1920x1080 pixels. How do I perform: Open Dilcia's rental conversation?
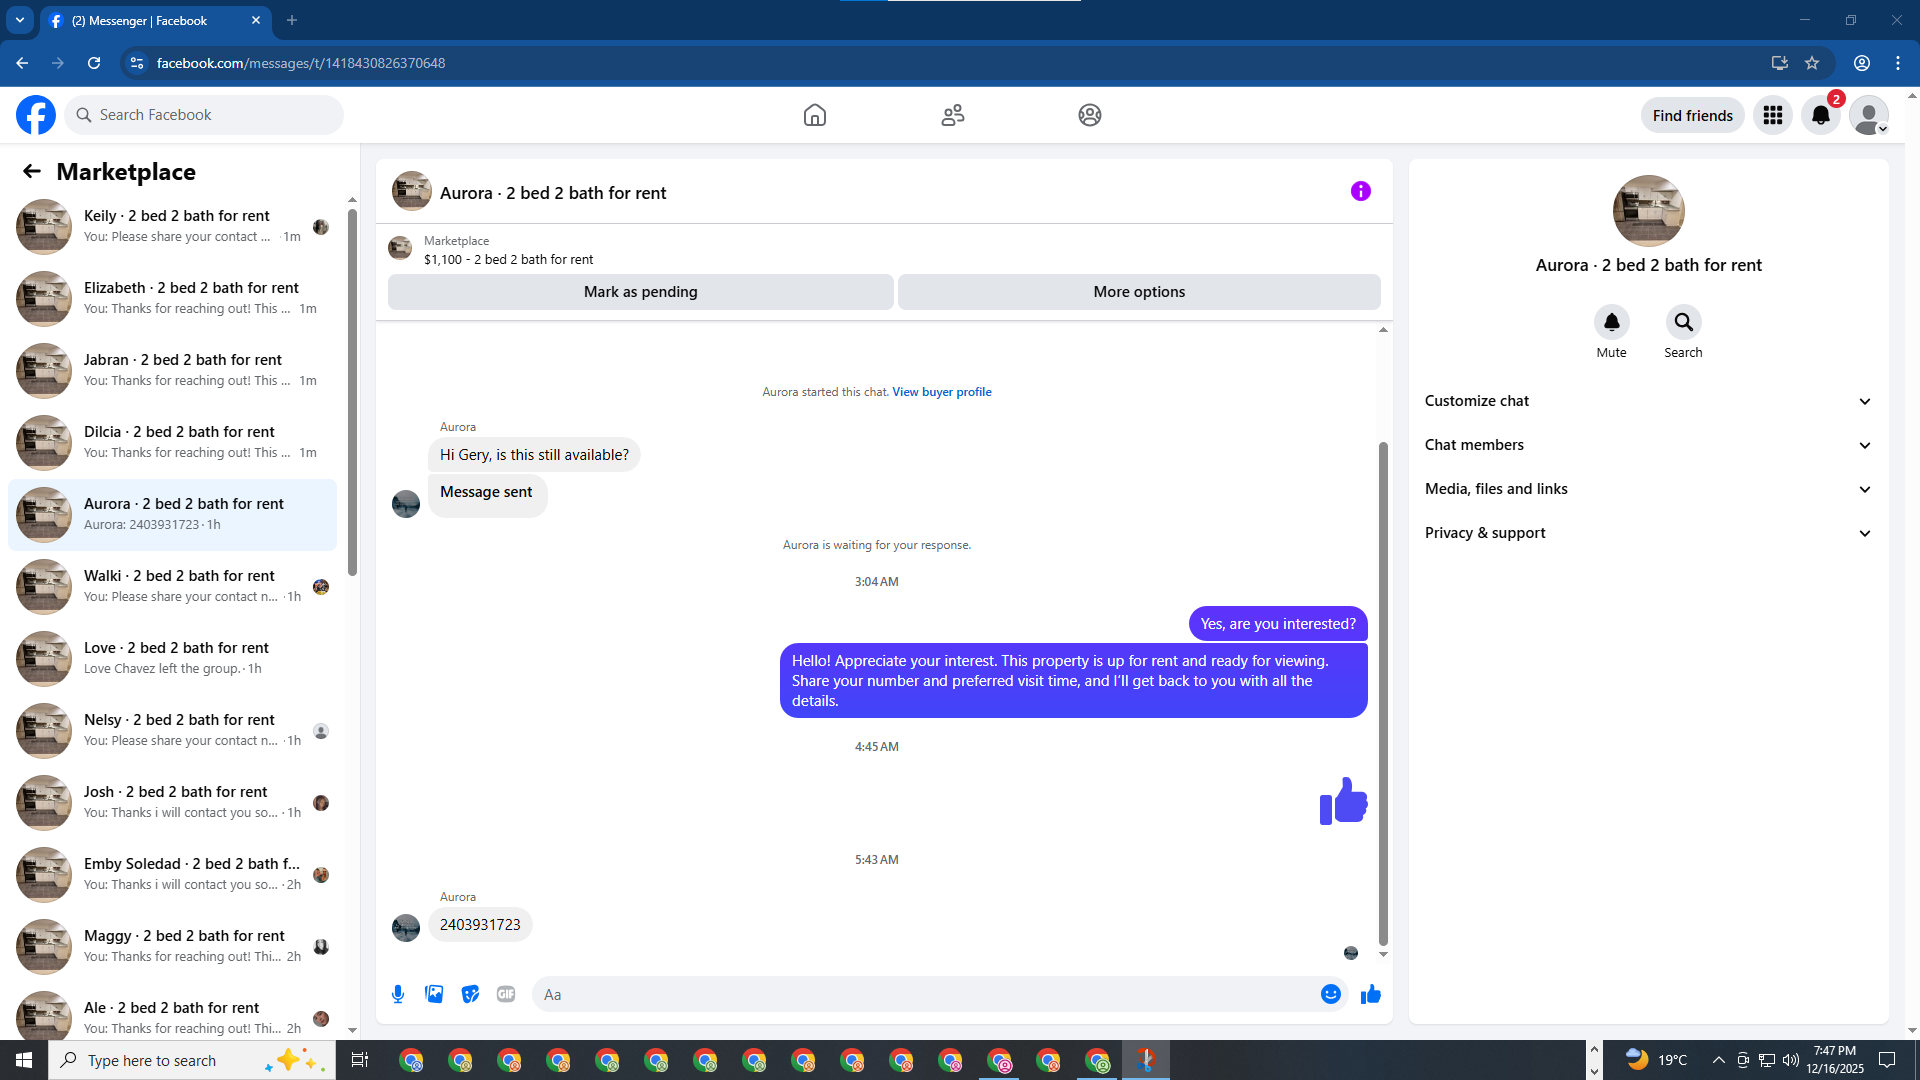click(172, 442)
